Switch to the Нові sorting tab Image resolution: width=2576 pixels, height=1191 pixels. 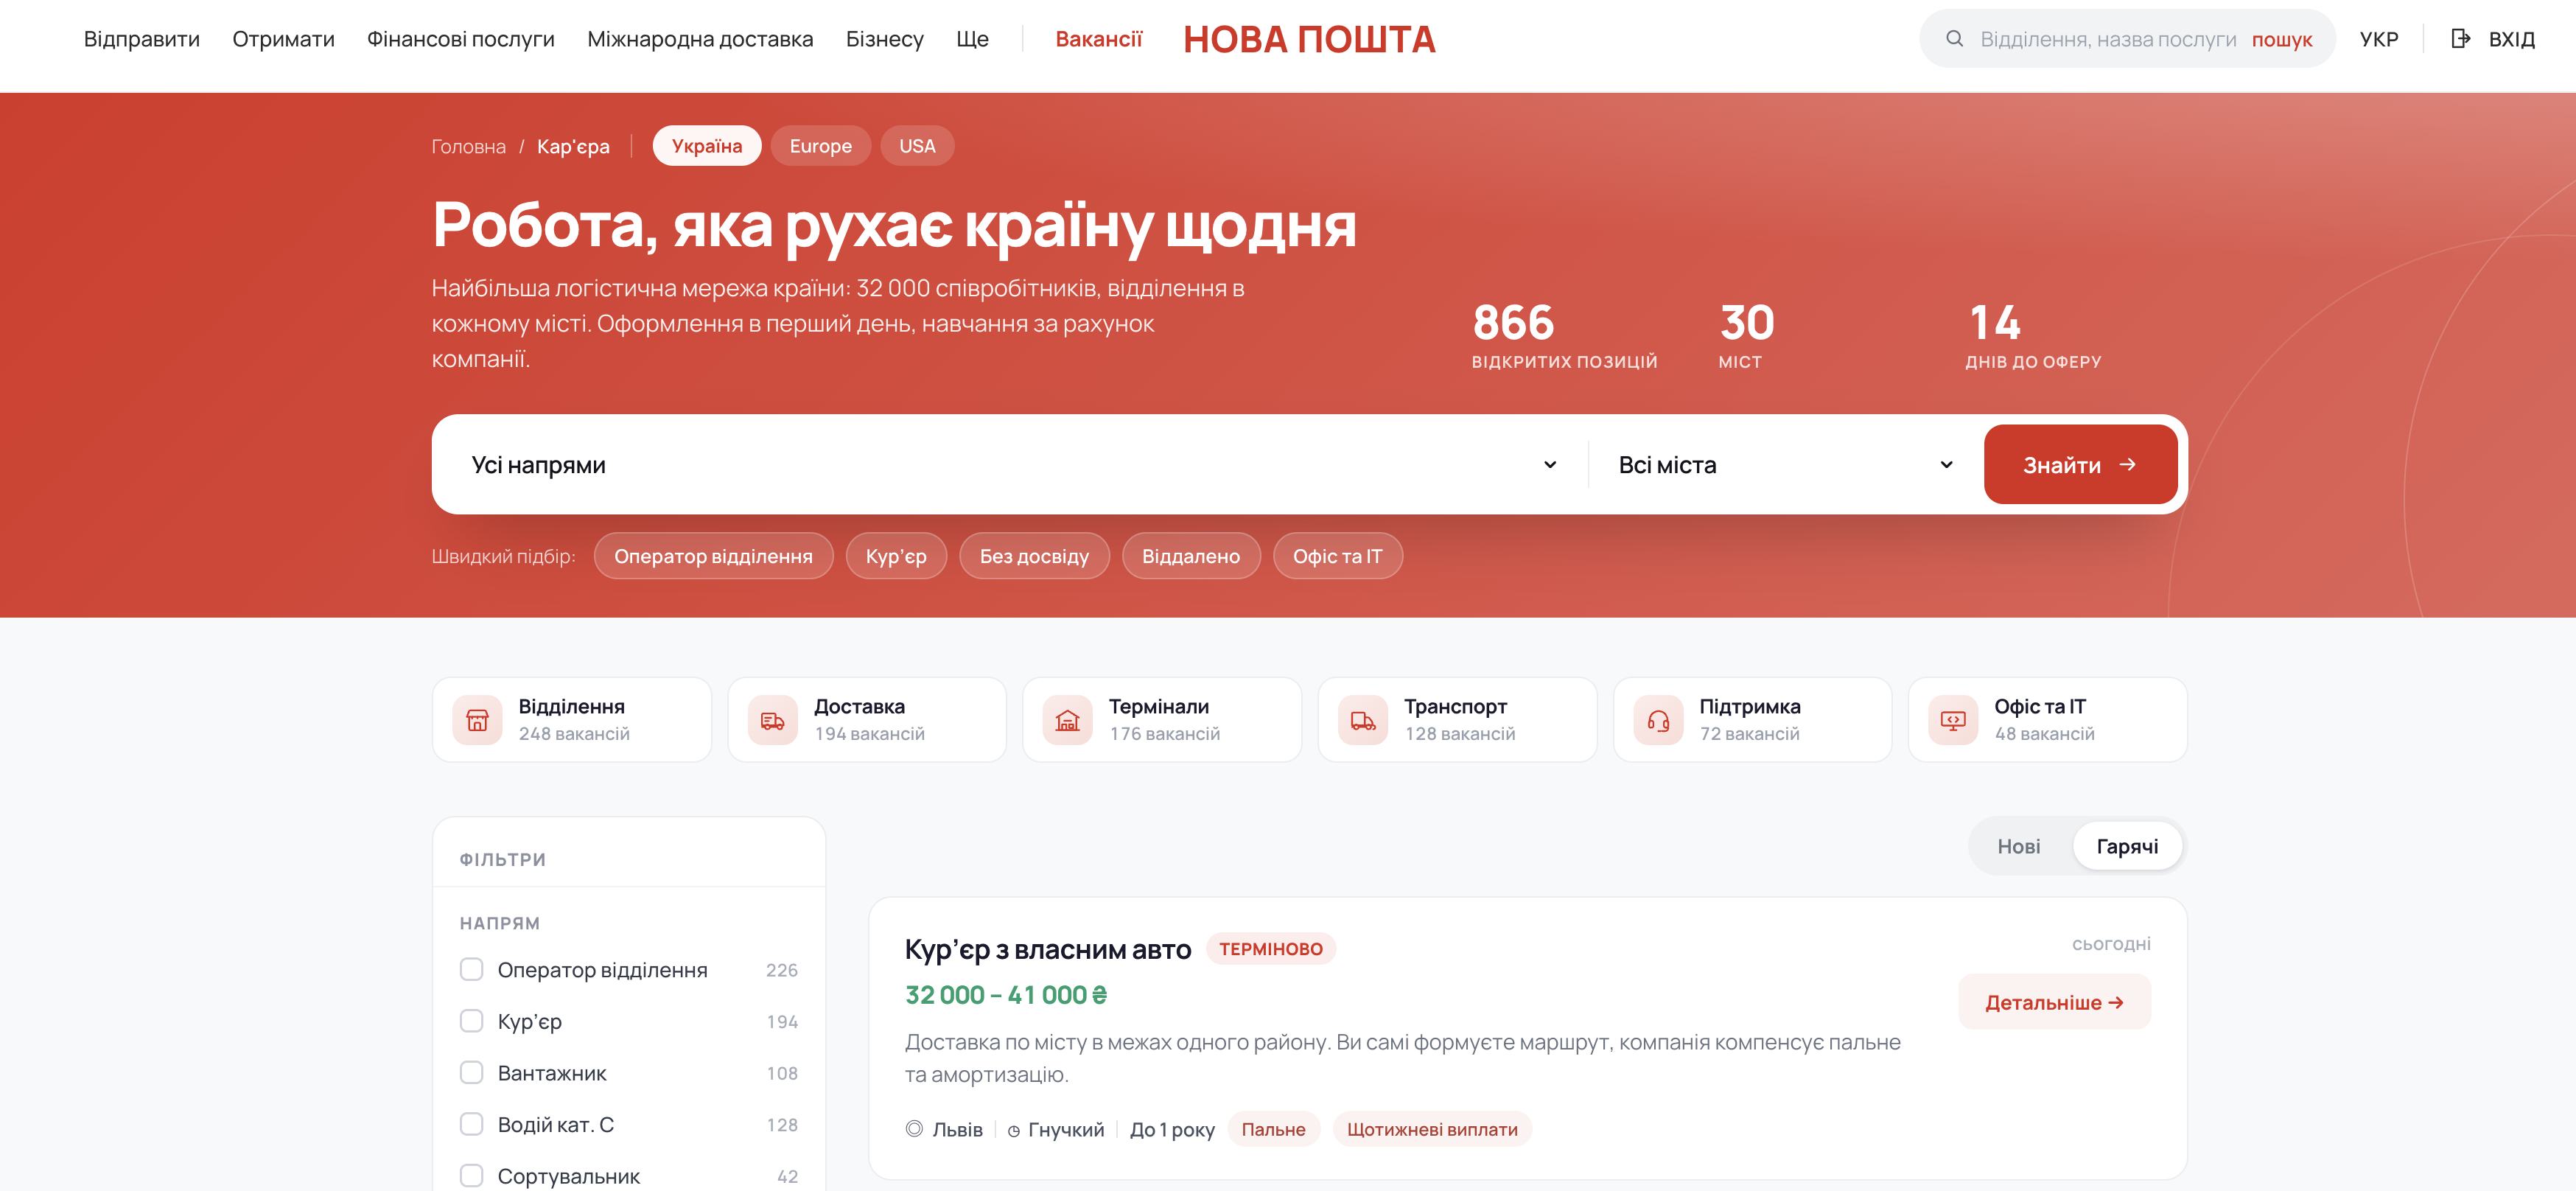point(2019,846)
